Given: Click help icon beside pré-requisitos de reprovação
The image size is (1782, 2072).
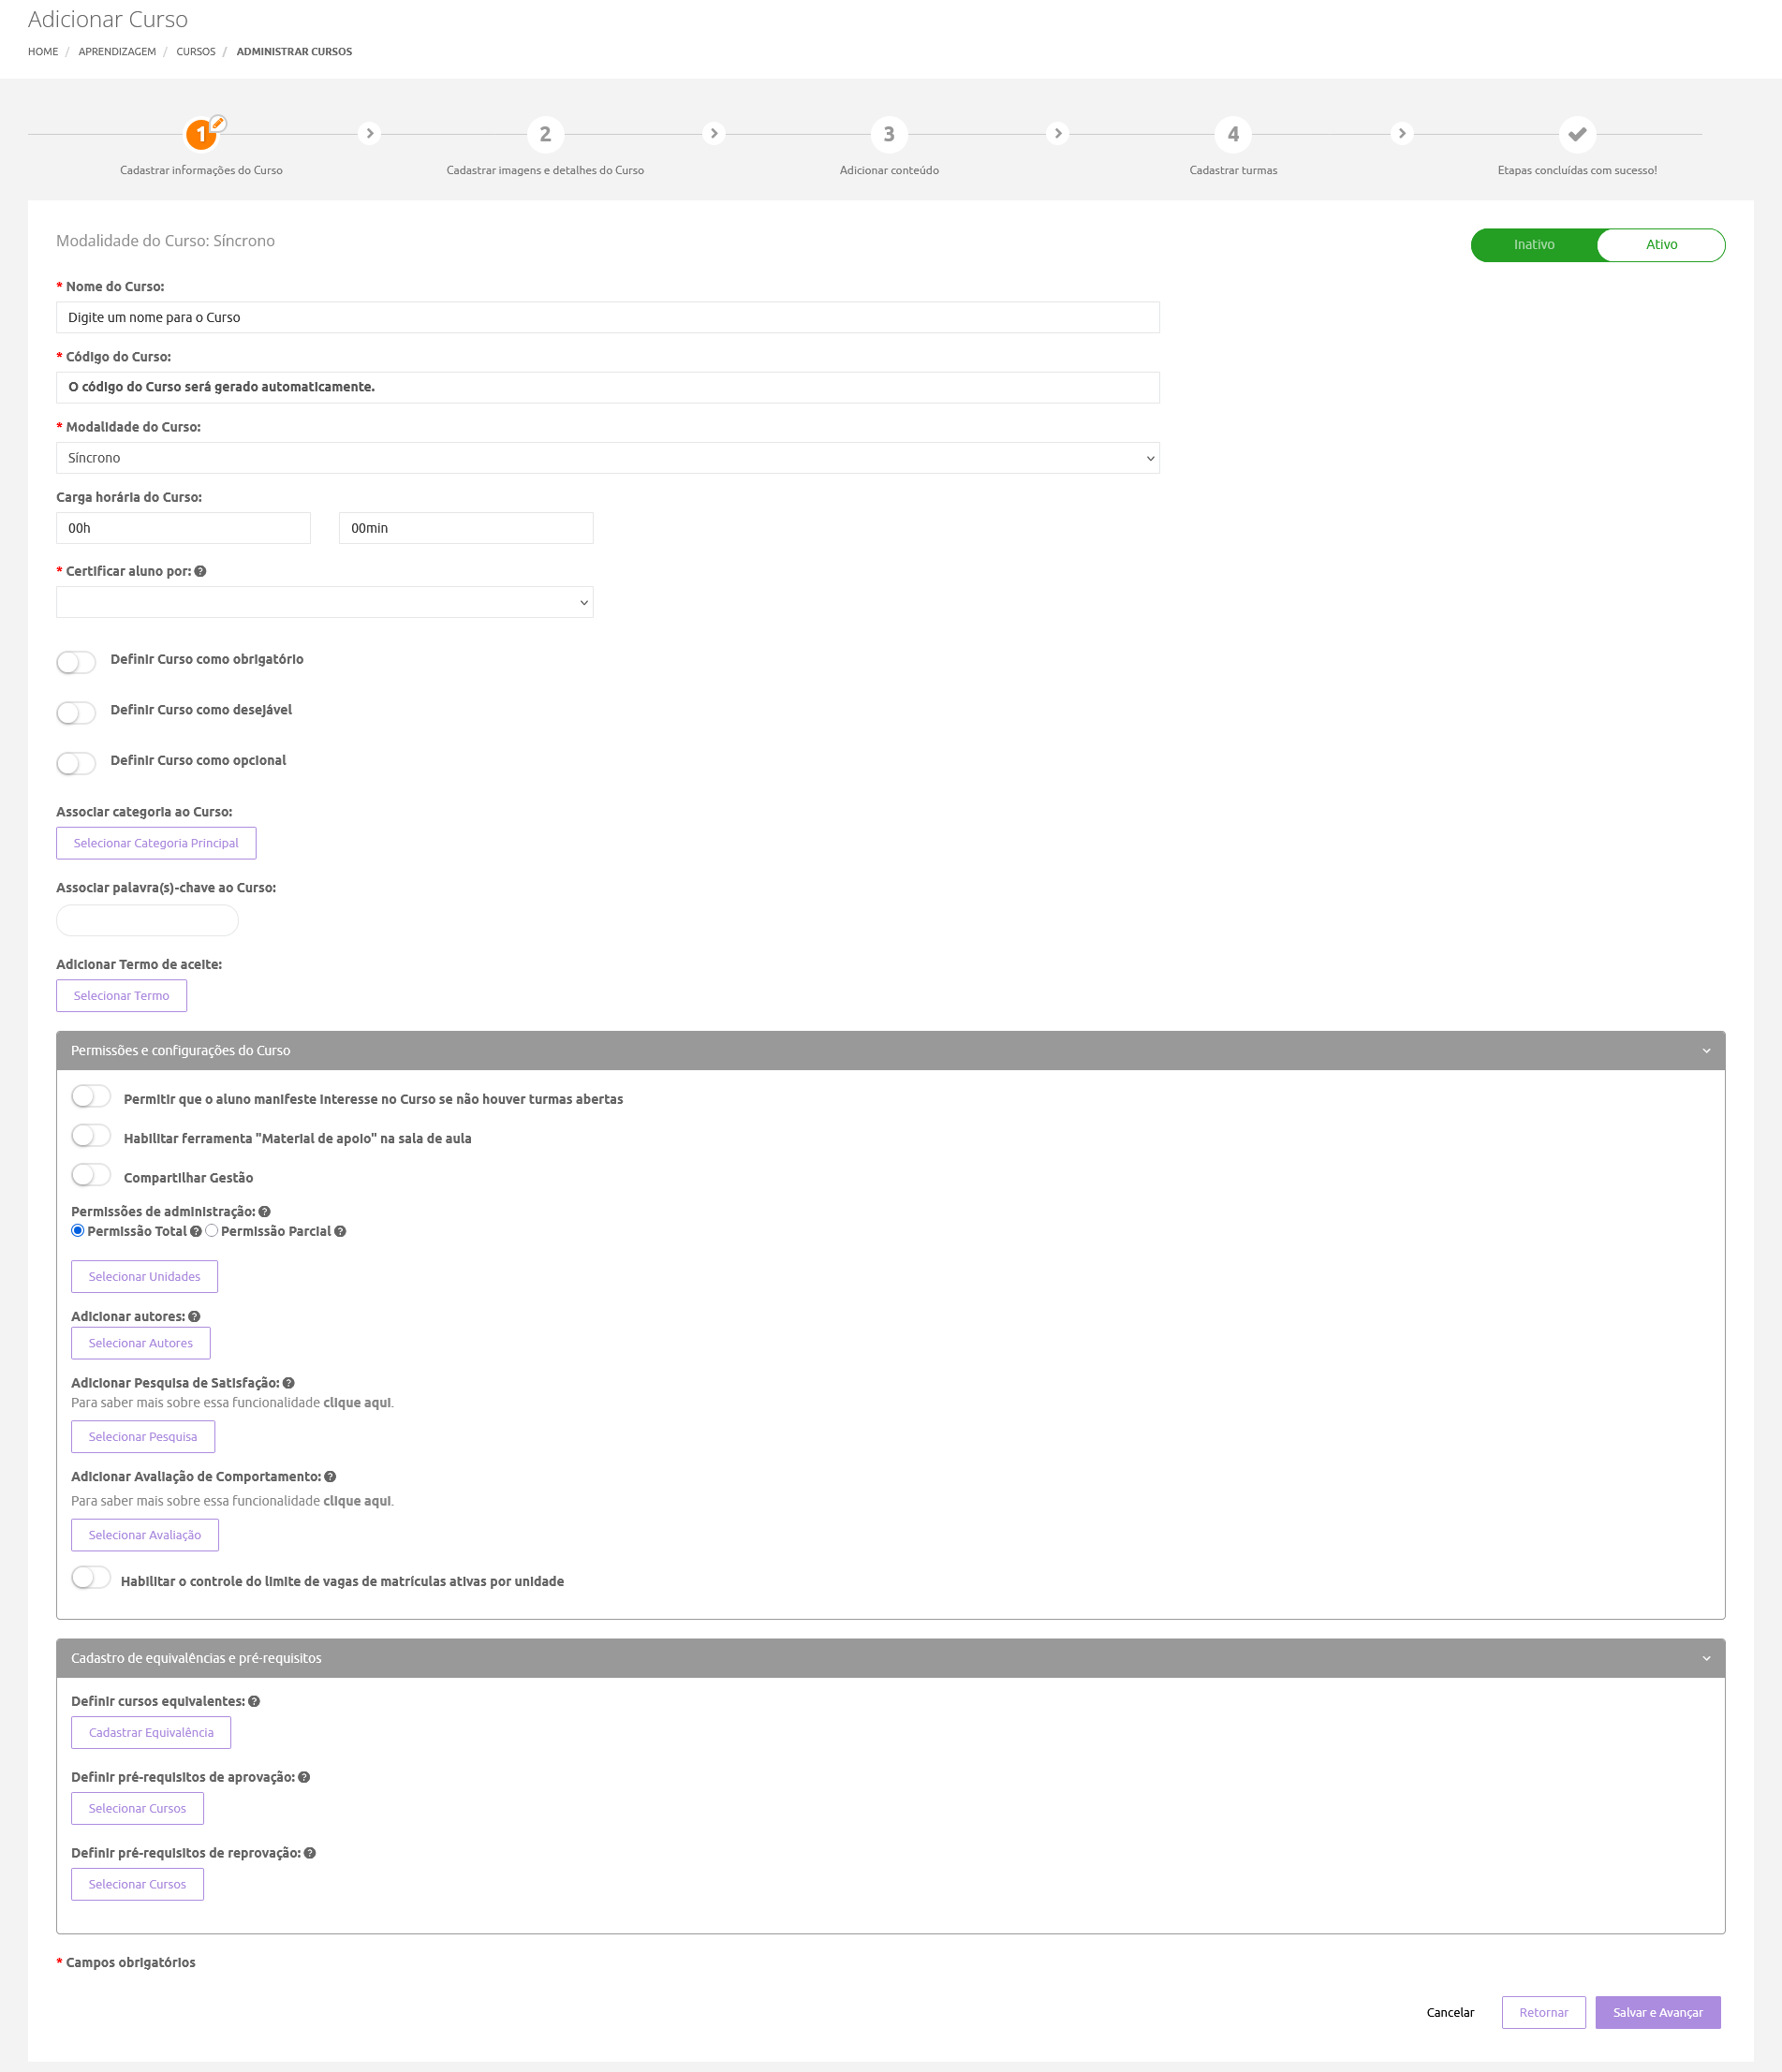Looking at the screenshot, I should tap(310, 1853).
